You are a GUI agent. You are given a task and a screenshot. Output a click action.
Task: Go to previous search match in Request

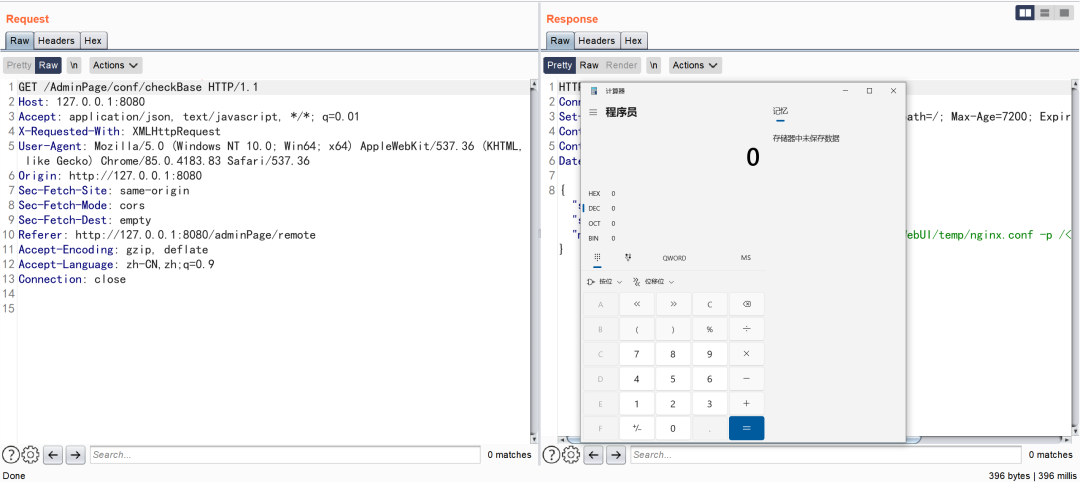[54, 454]
